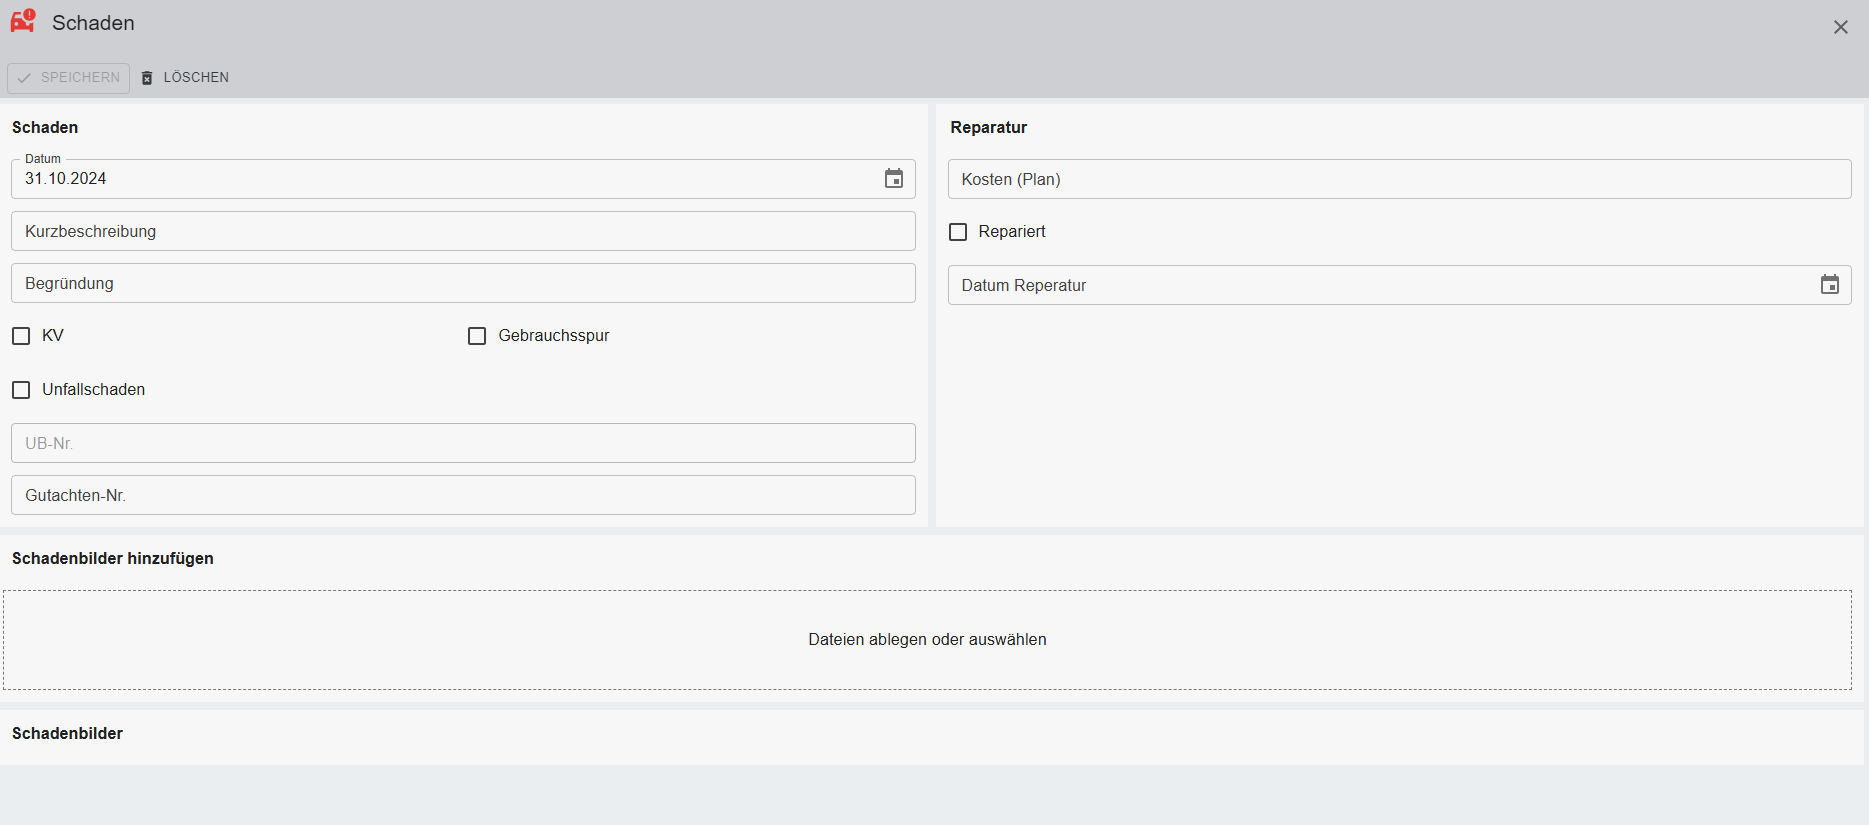
Task: Close the Schaden dialog
Action: (x=1840, y=27)
